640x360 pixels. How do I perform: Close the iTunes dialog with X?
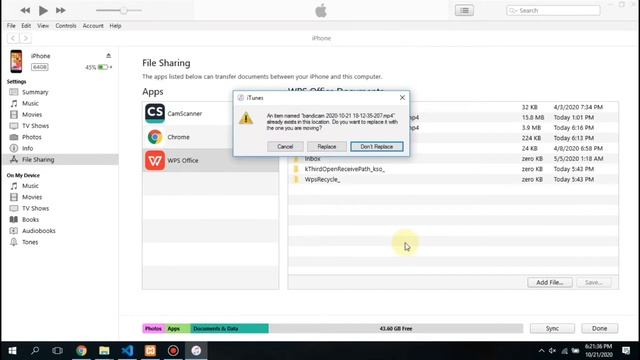coord(402,98)
